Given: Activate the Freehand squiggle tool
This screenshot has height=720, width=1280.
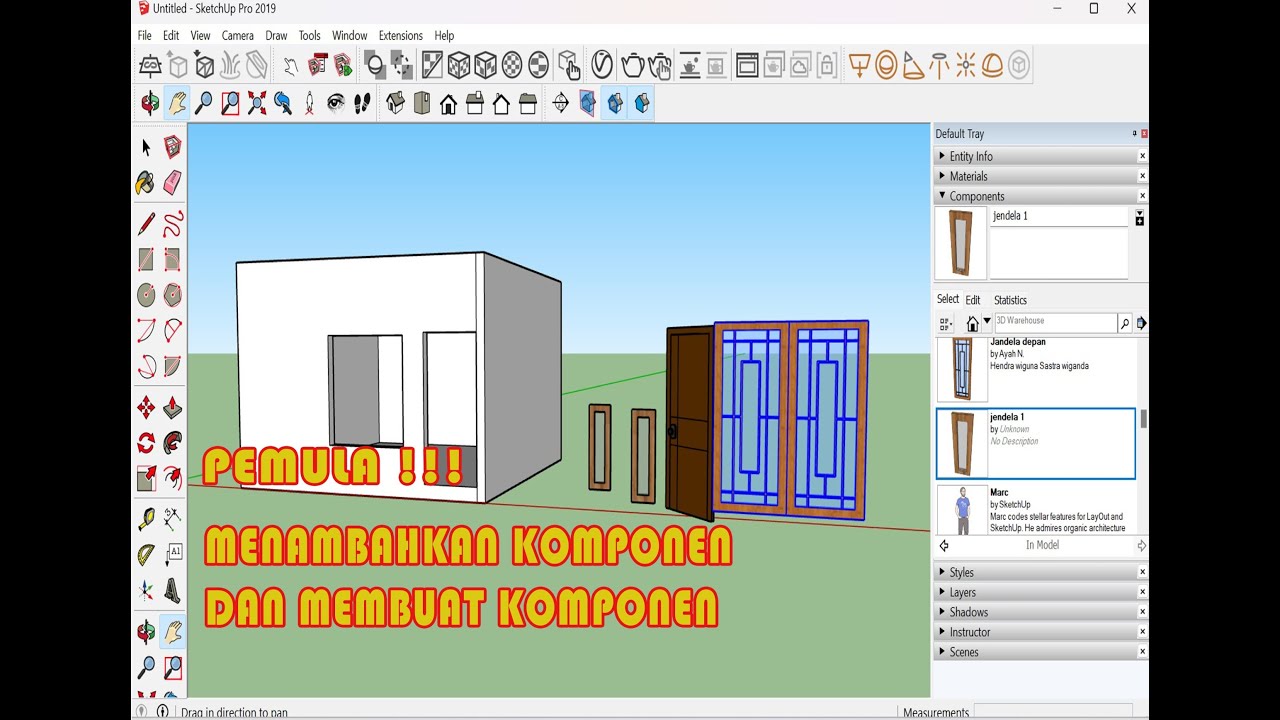Looking at the screenshot, I should click(x=172, y=224).
